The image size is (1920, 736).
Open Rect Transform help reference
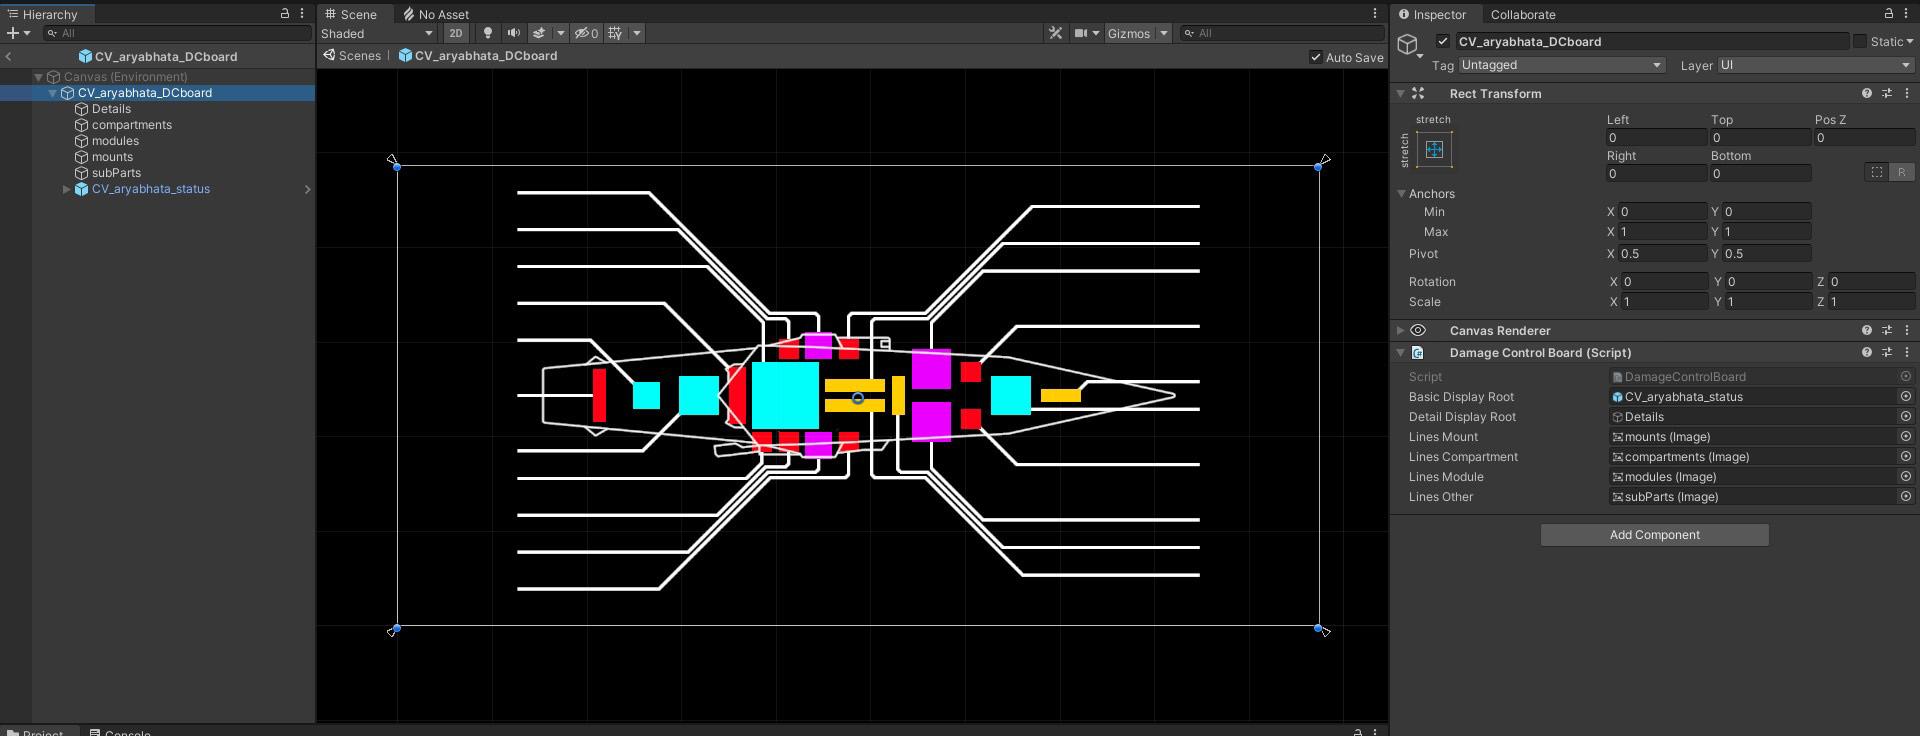point(1867,93)
